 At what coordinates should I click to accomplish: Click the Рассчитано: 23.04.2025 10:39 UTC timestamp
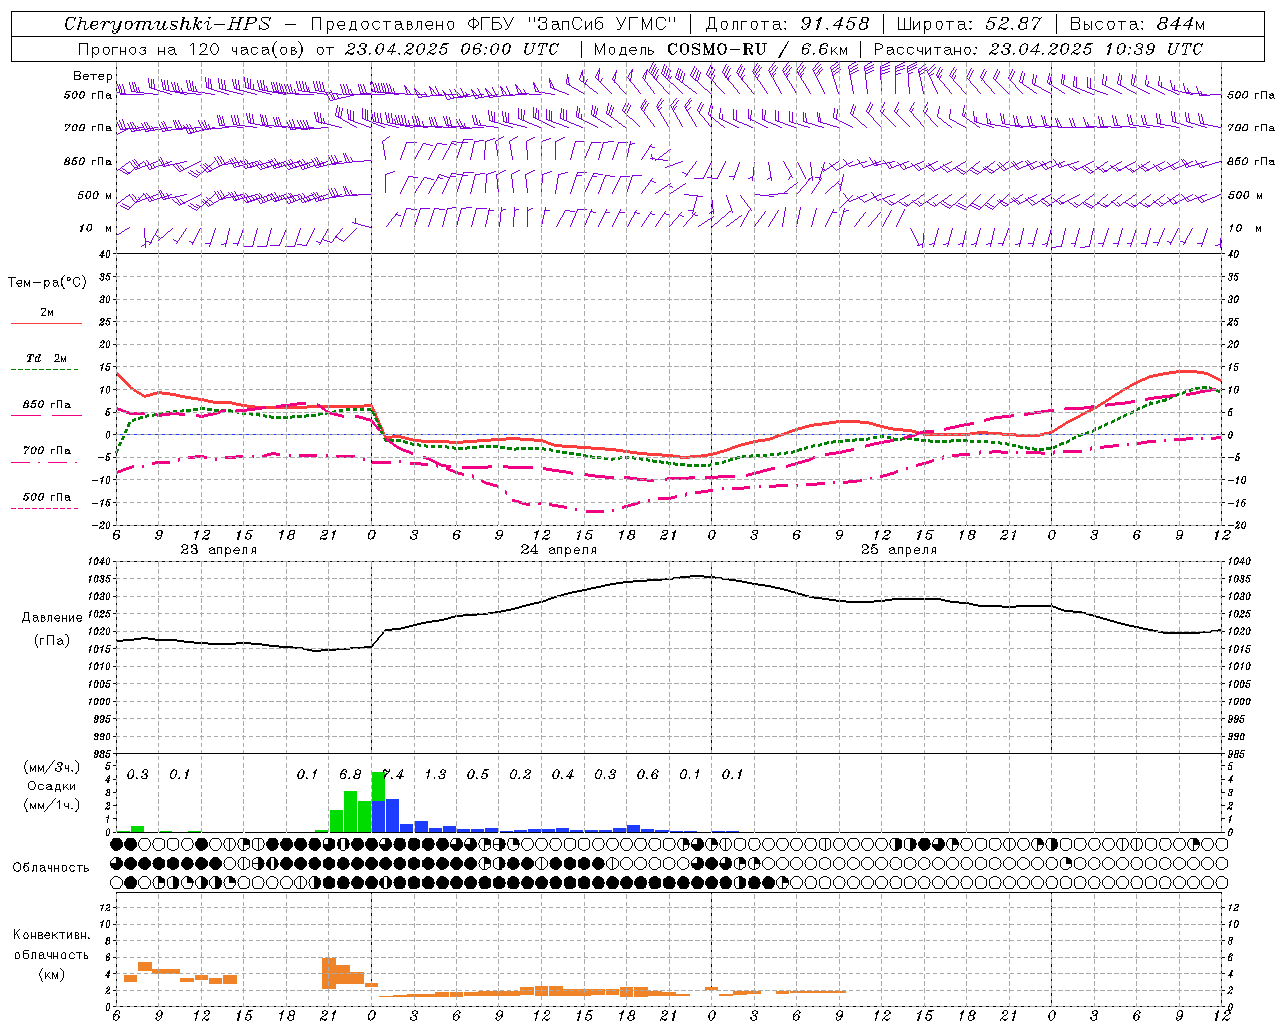[1038, 49]
